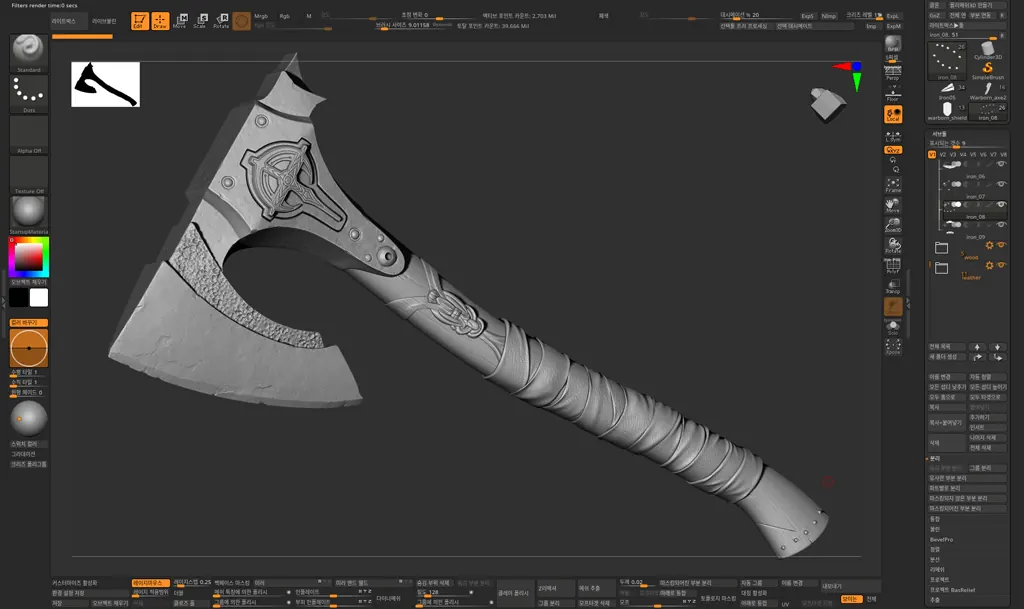Click the Frame view button

[x=893, y=185]
